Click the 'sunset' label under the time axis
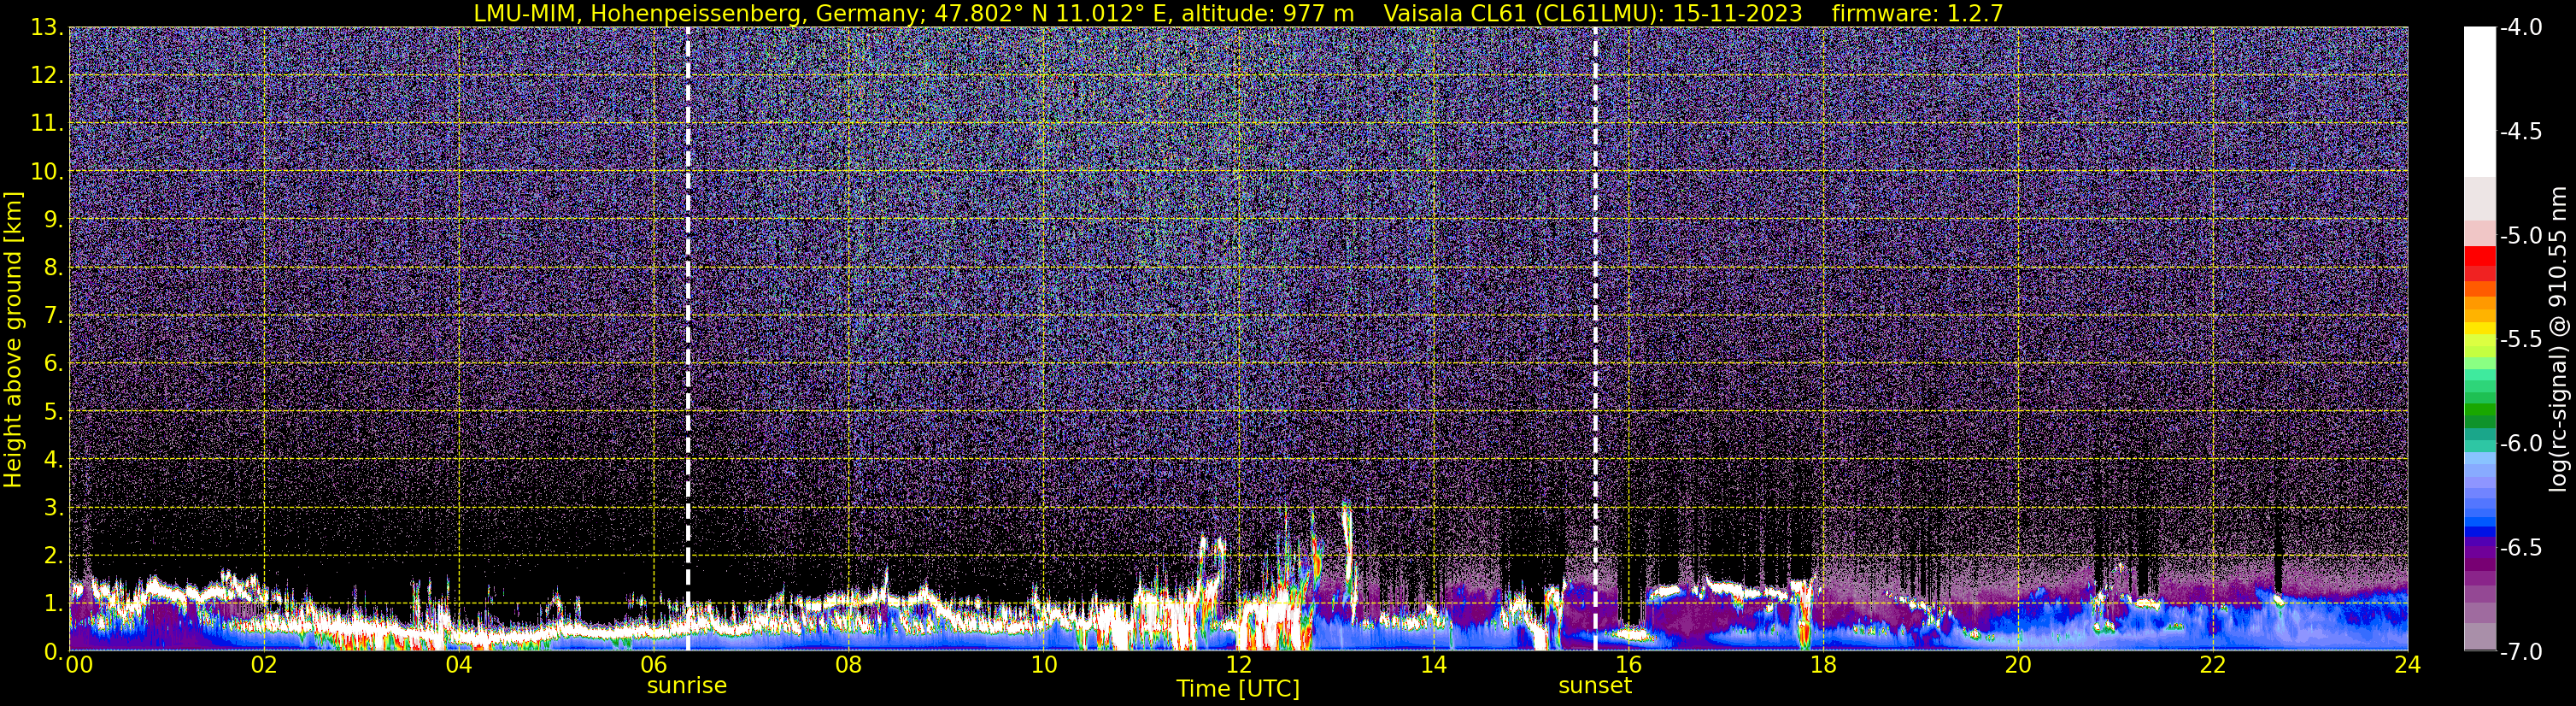Screen dimensions: 2576x706 point(1595,686)
